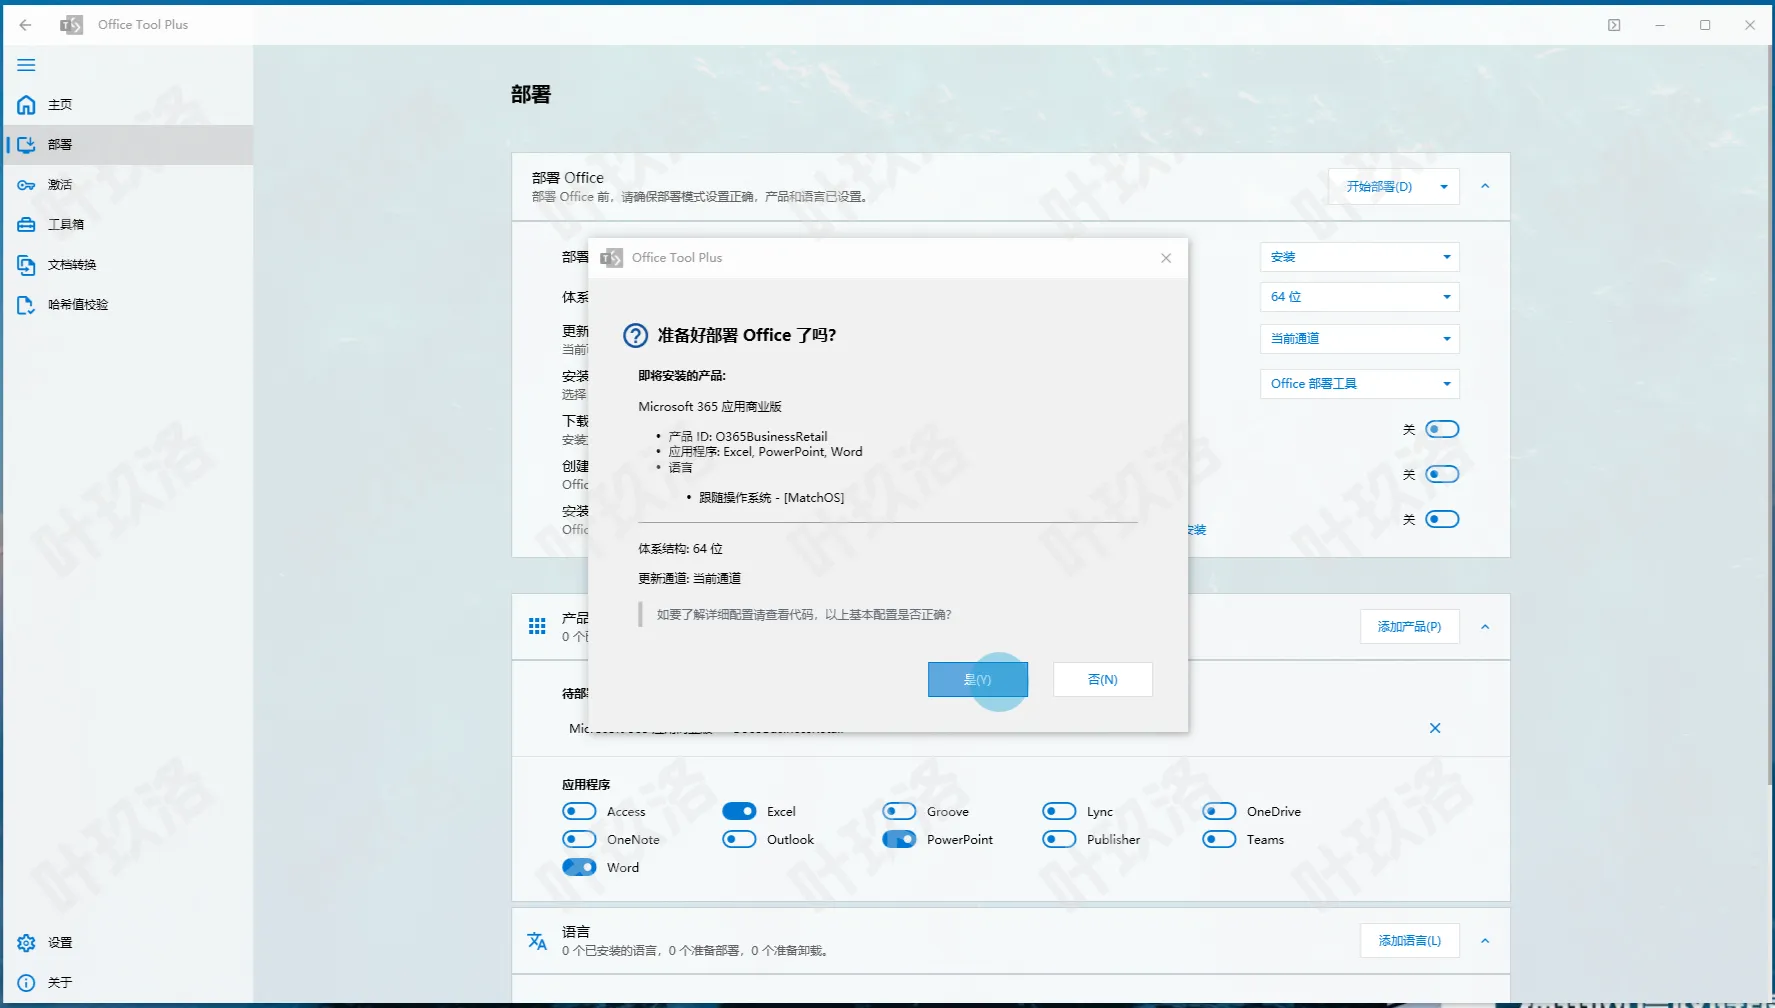Click the toolbox briefcase icon
The image size is (1775, 1008).
(x=26, y=225)
